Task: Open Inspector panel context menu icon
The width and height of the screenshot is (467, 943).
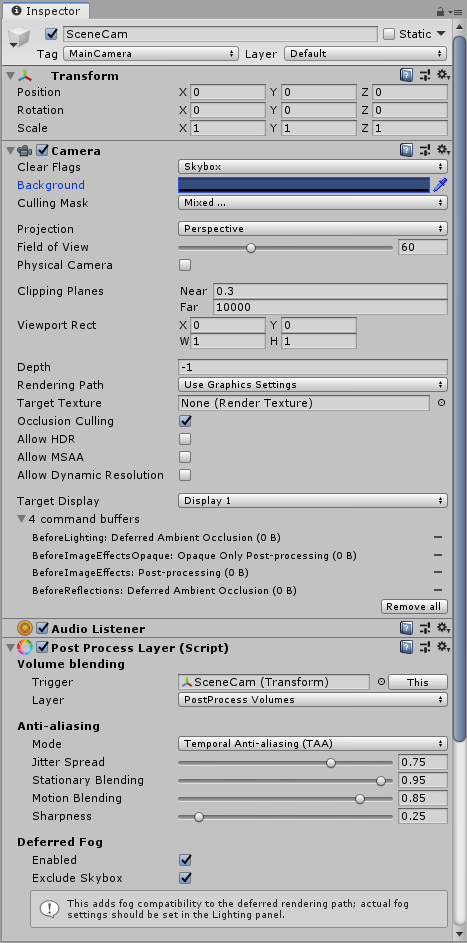Action: coord(455,11)
